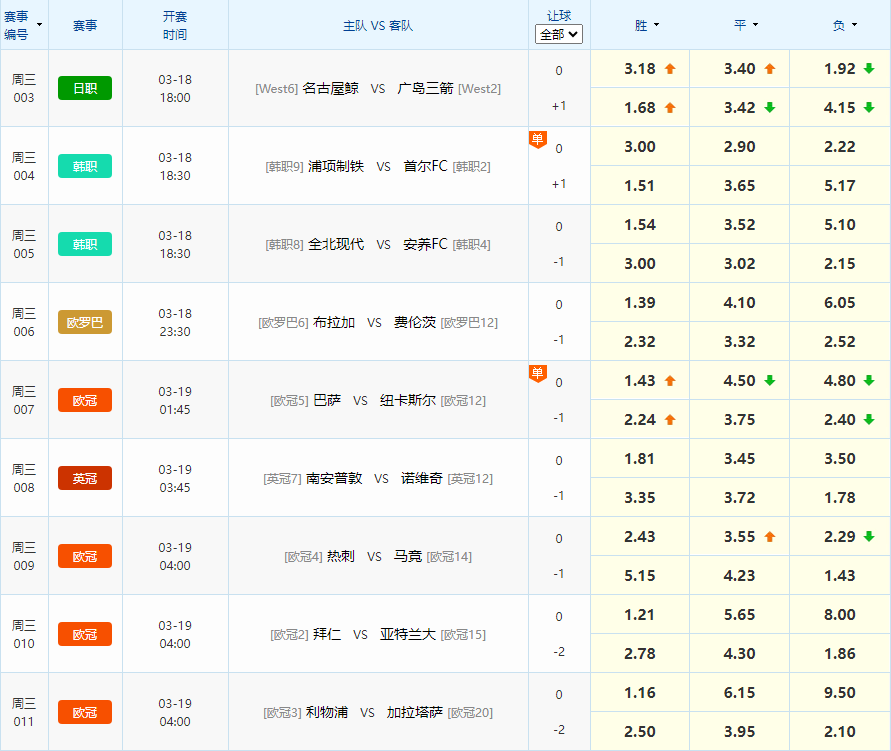Select draw odds 4.50 for match 007
This screenshot has width=891, height=751.
pos(739,381)
